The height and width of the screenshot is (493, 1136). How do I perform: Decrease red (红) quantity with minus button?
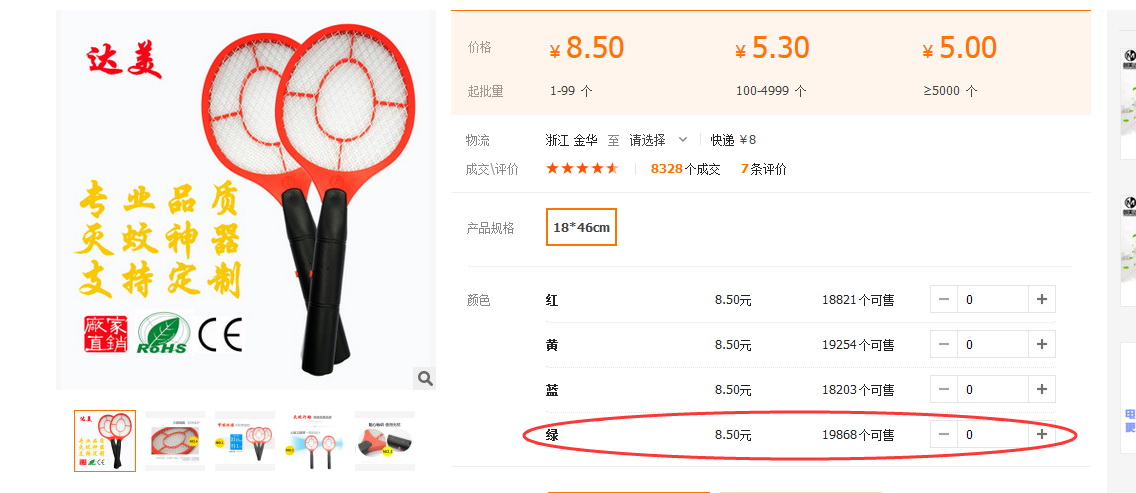pyautogui.click(x=943, y=299)
